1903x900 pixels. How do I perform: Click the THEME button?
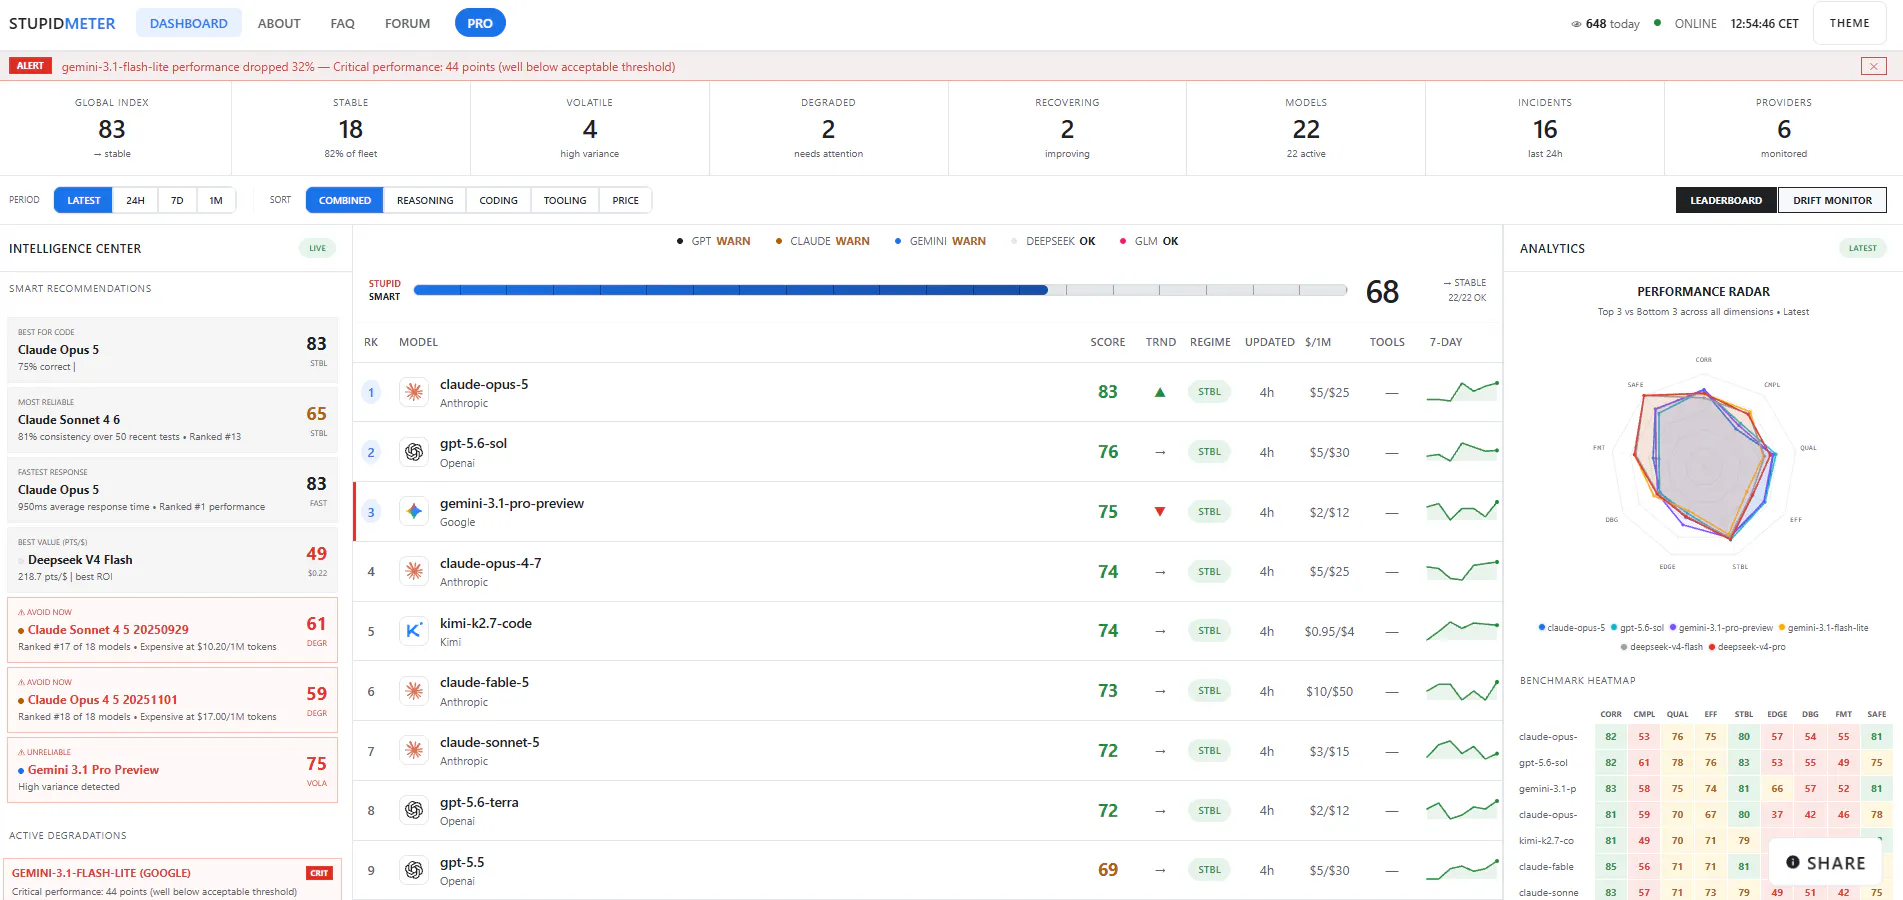click(1849, 23)
